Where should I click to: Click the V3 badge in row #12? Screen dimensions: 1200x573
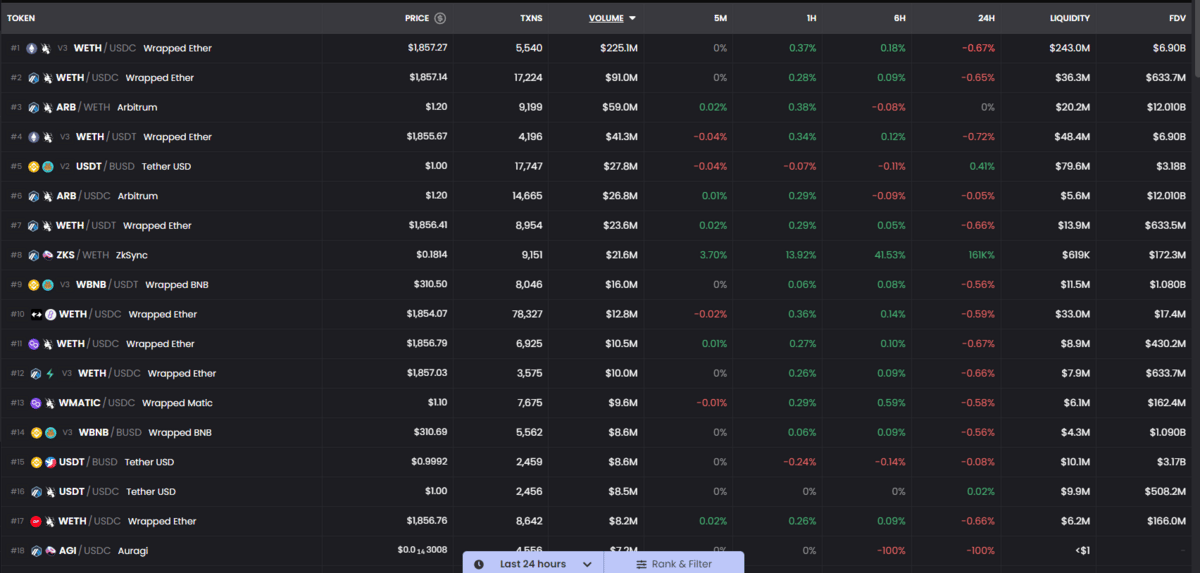(67, 374)
